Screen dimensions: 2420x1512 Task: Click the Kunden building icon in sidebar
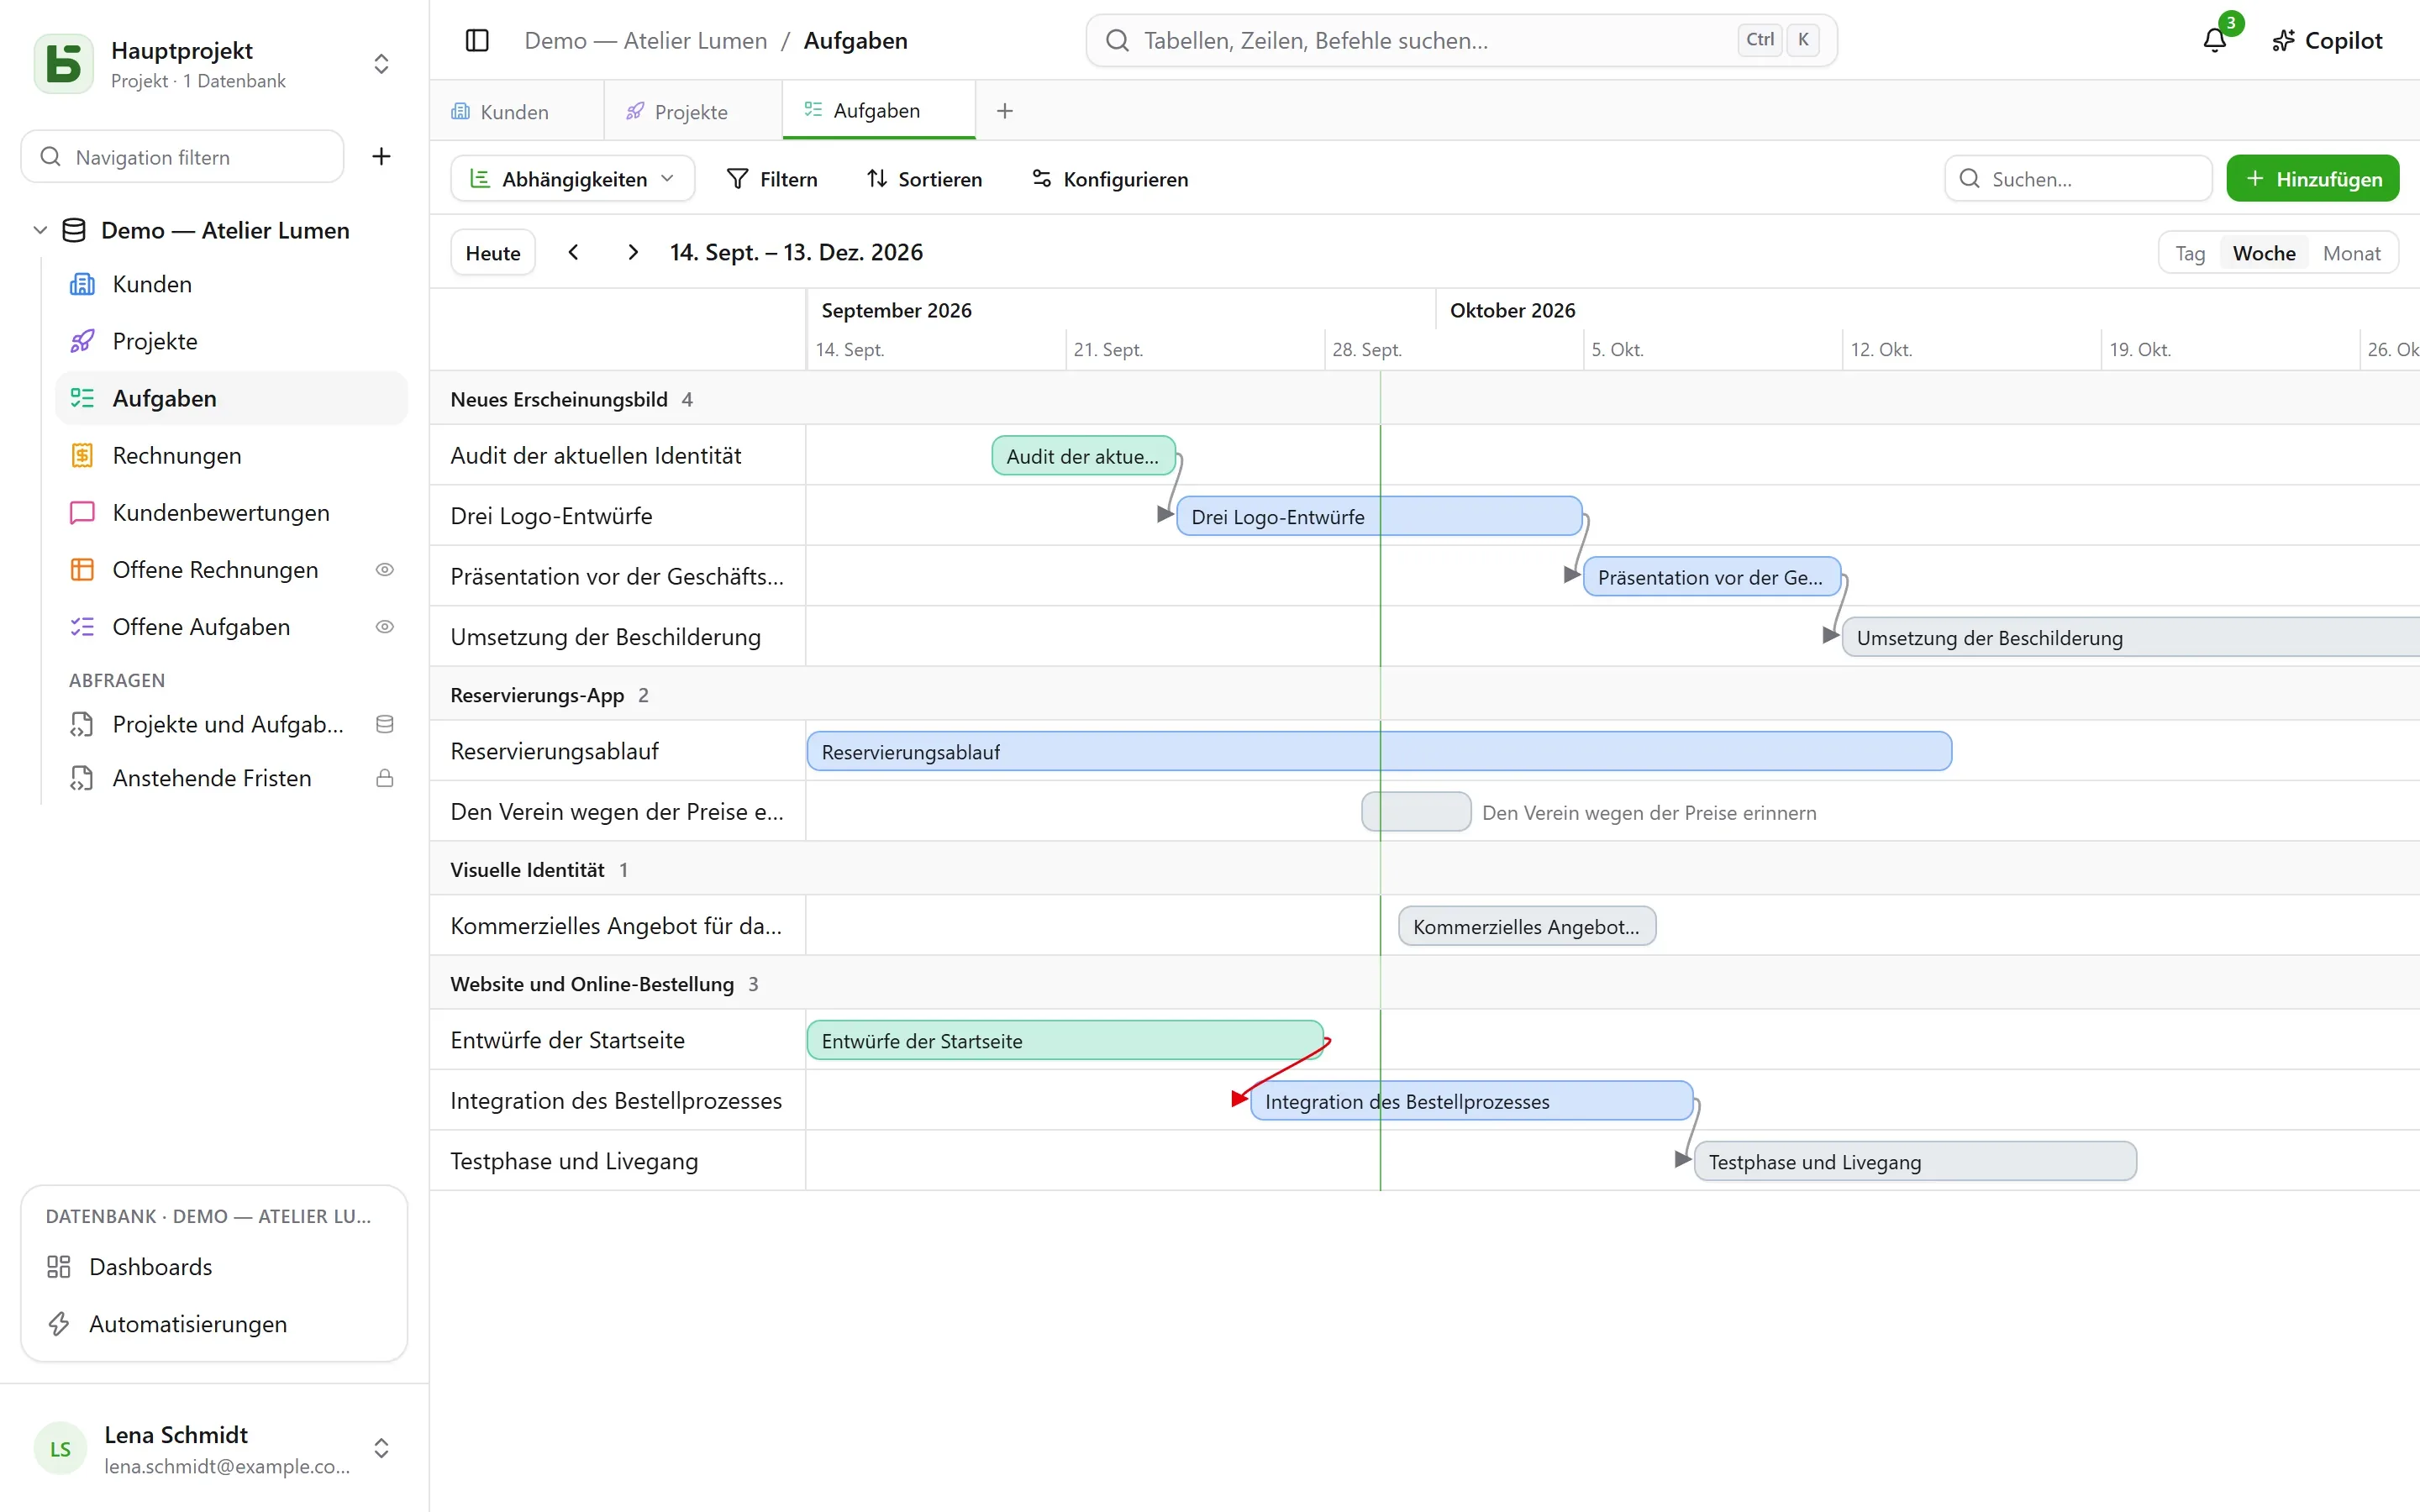(82, 284)
